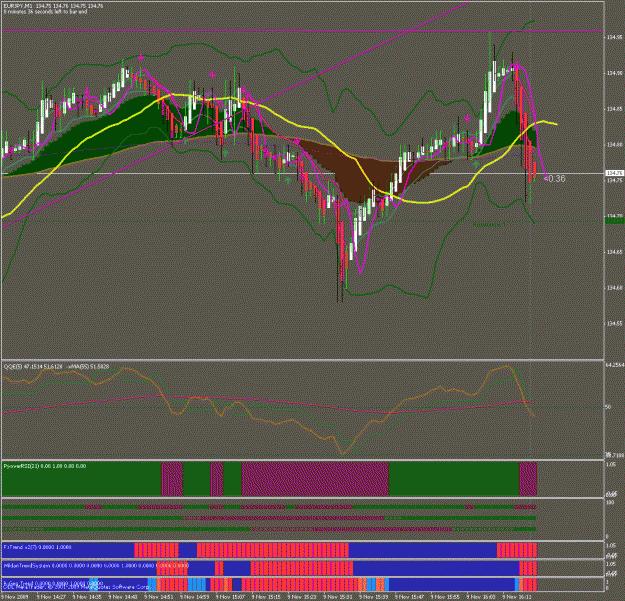
Task: Select the 134.55 value on the price axis
Action: (x=614, y=324)
